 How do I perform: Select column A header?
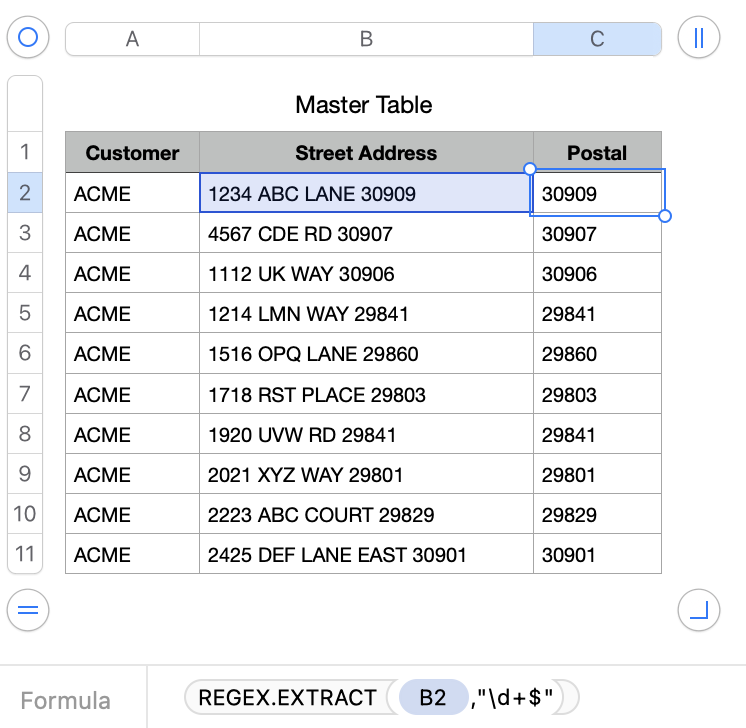tap(132, 39)
